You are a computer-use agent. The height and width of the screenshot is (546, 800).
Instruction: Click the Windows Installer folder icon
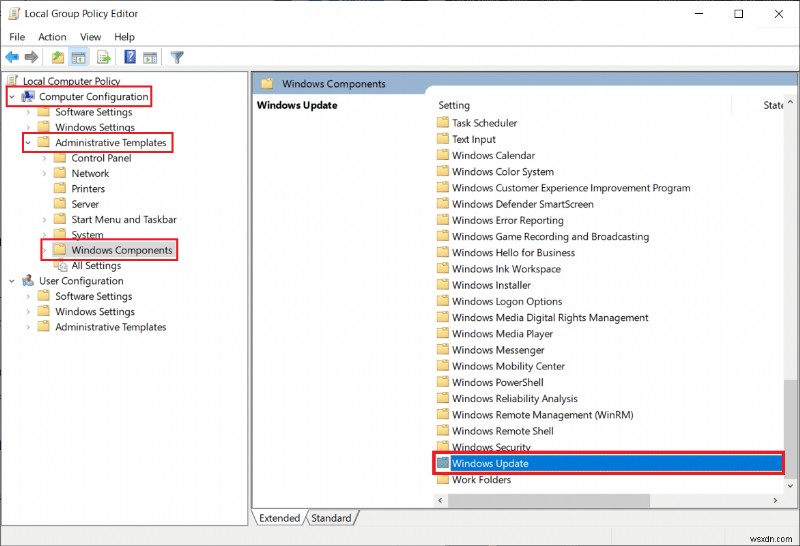click(443, 285)
